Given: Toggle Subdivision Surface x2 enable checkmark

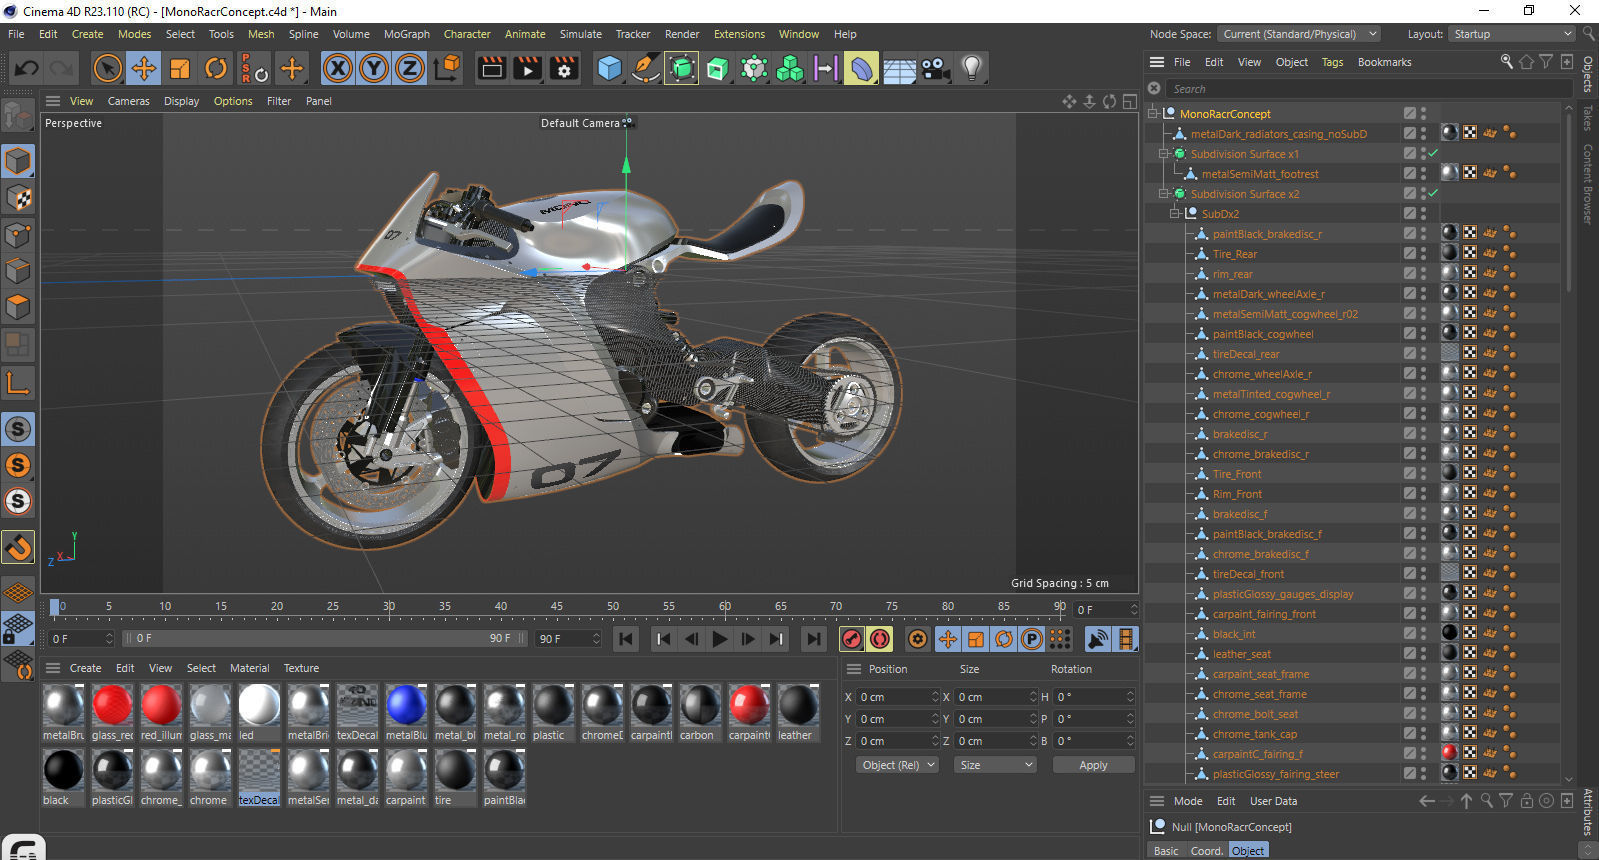Looking at the screenshot, I should point(1433,194).
